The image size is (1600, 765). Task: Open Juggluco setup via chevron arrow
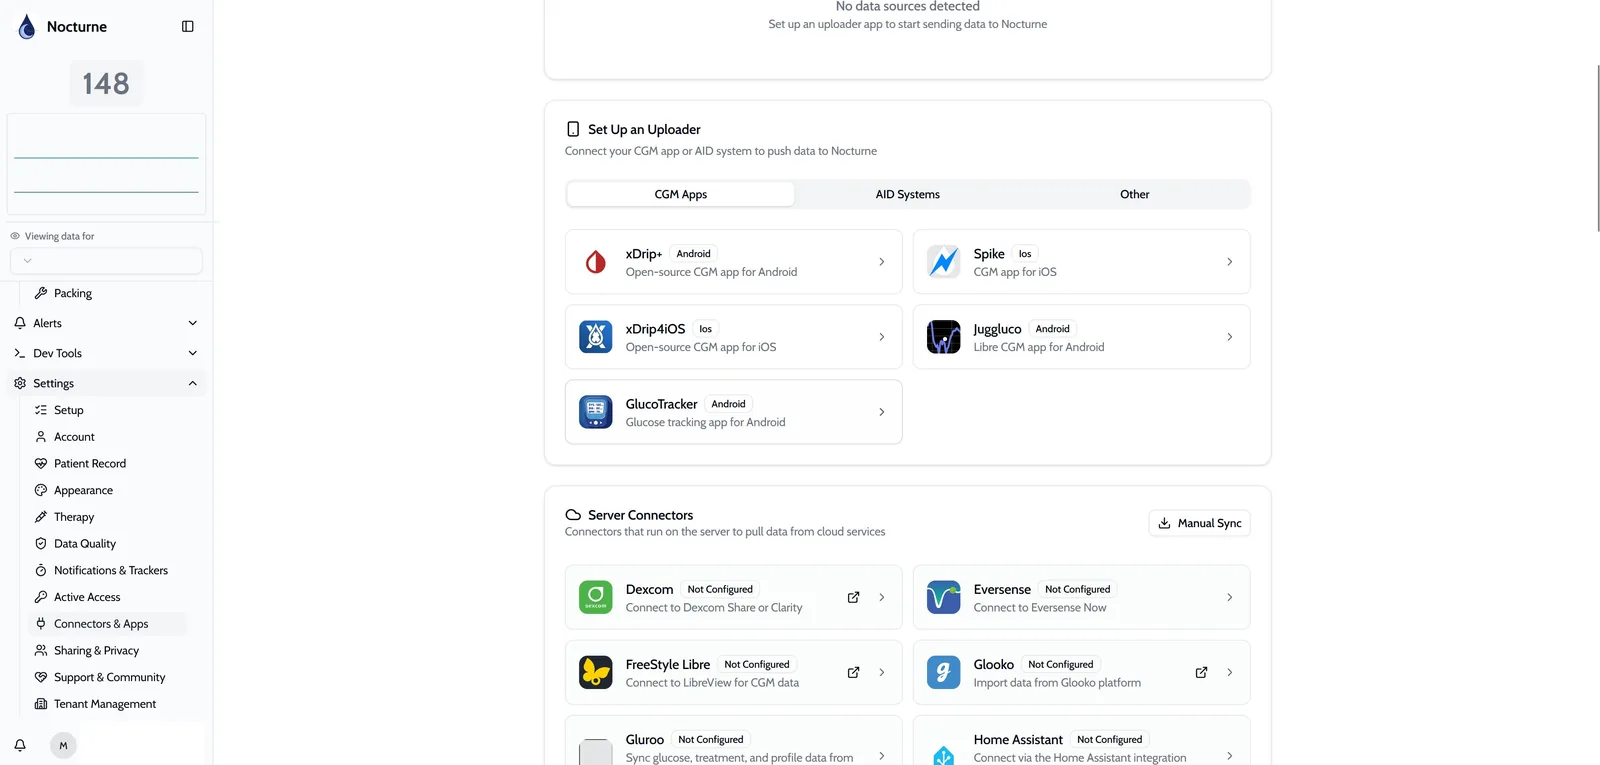point(1230,337)
